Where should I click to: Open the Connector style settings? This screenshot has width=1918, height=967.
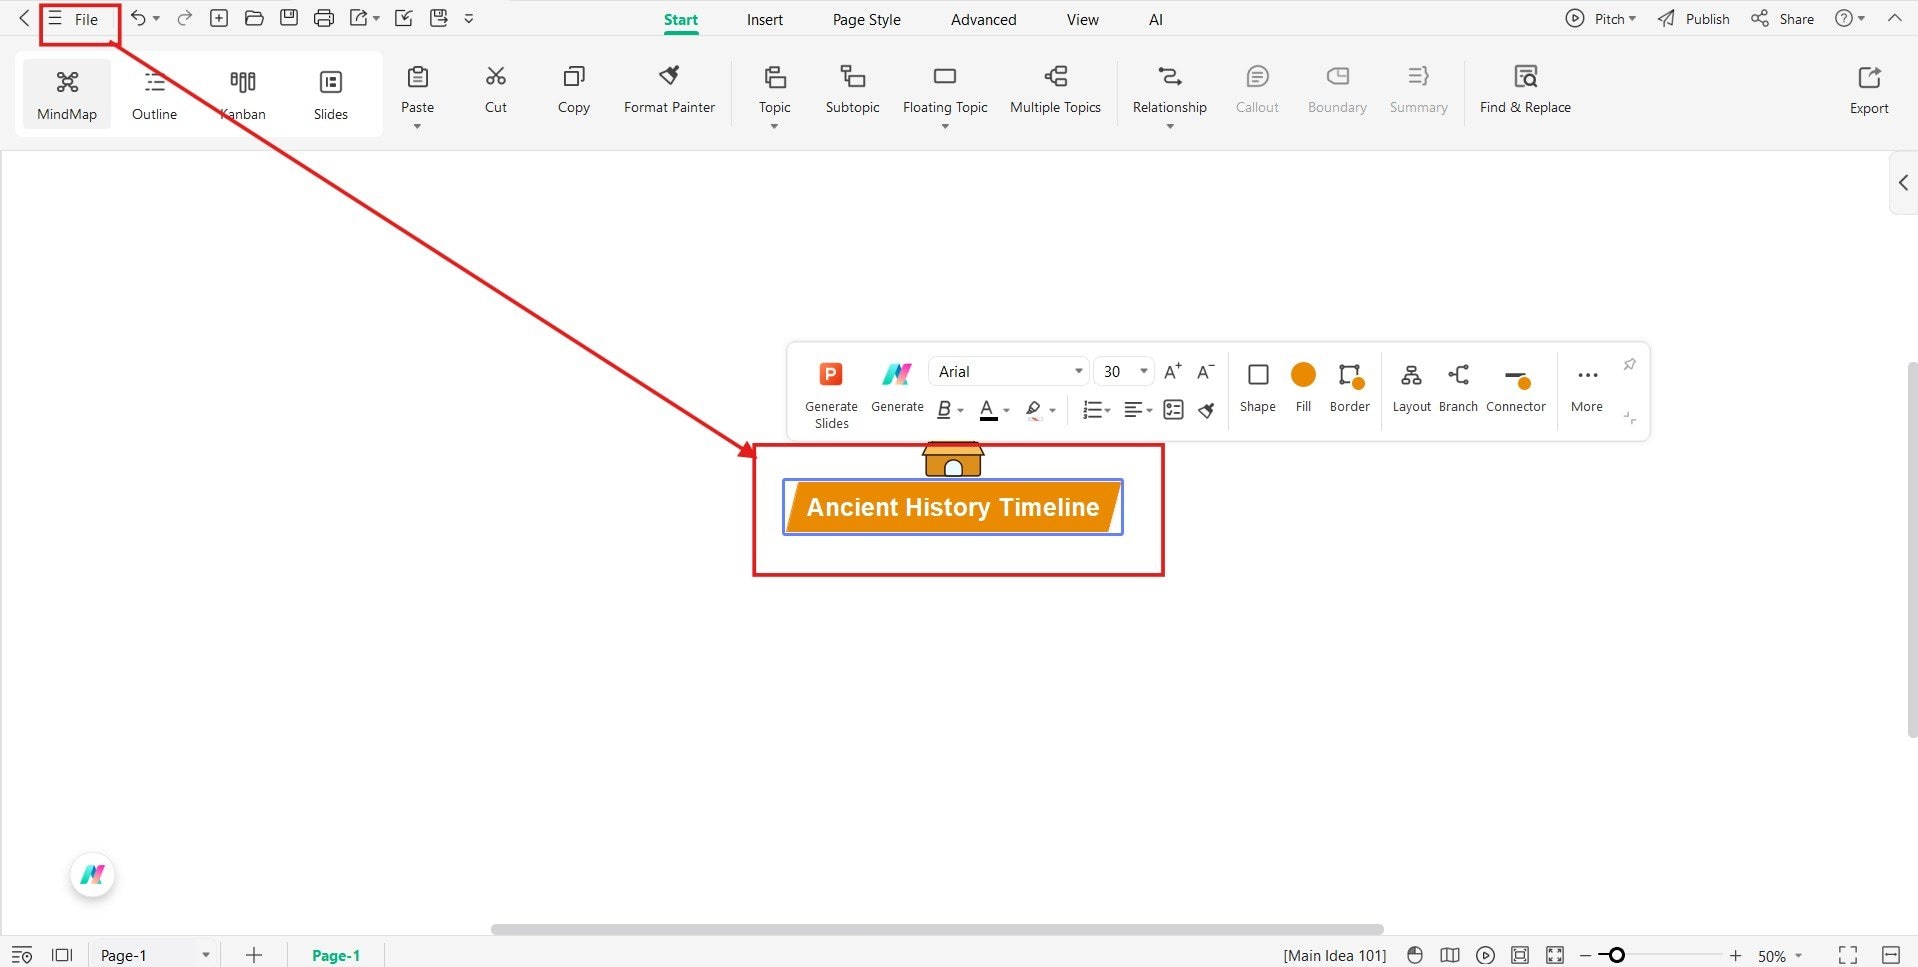[1516, 388]
